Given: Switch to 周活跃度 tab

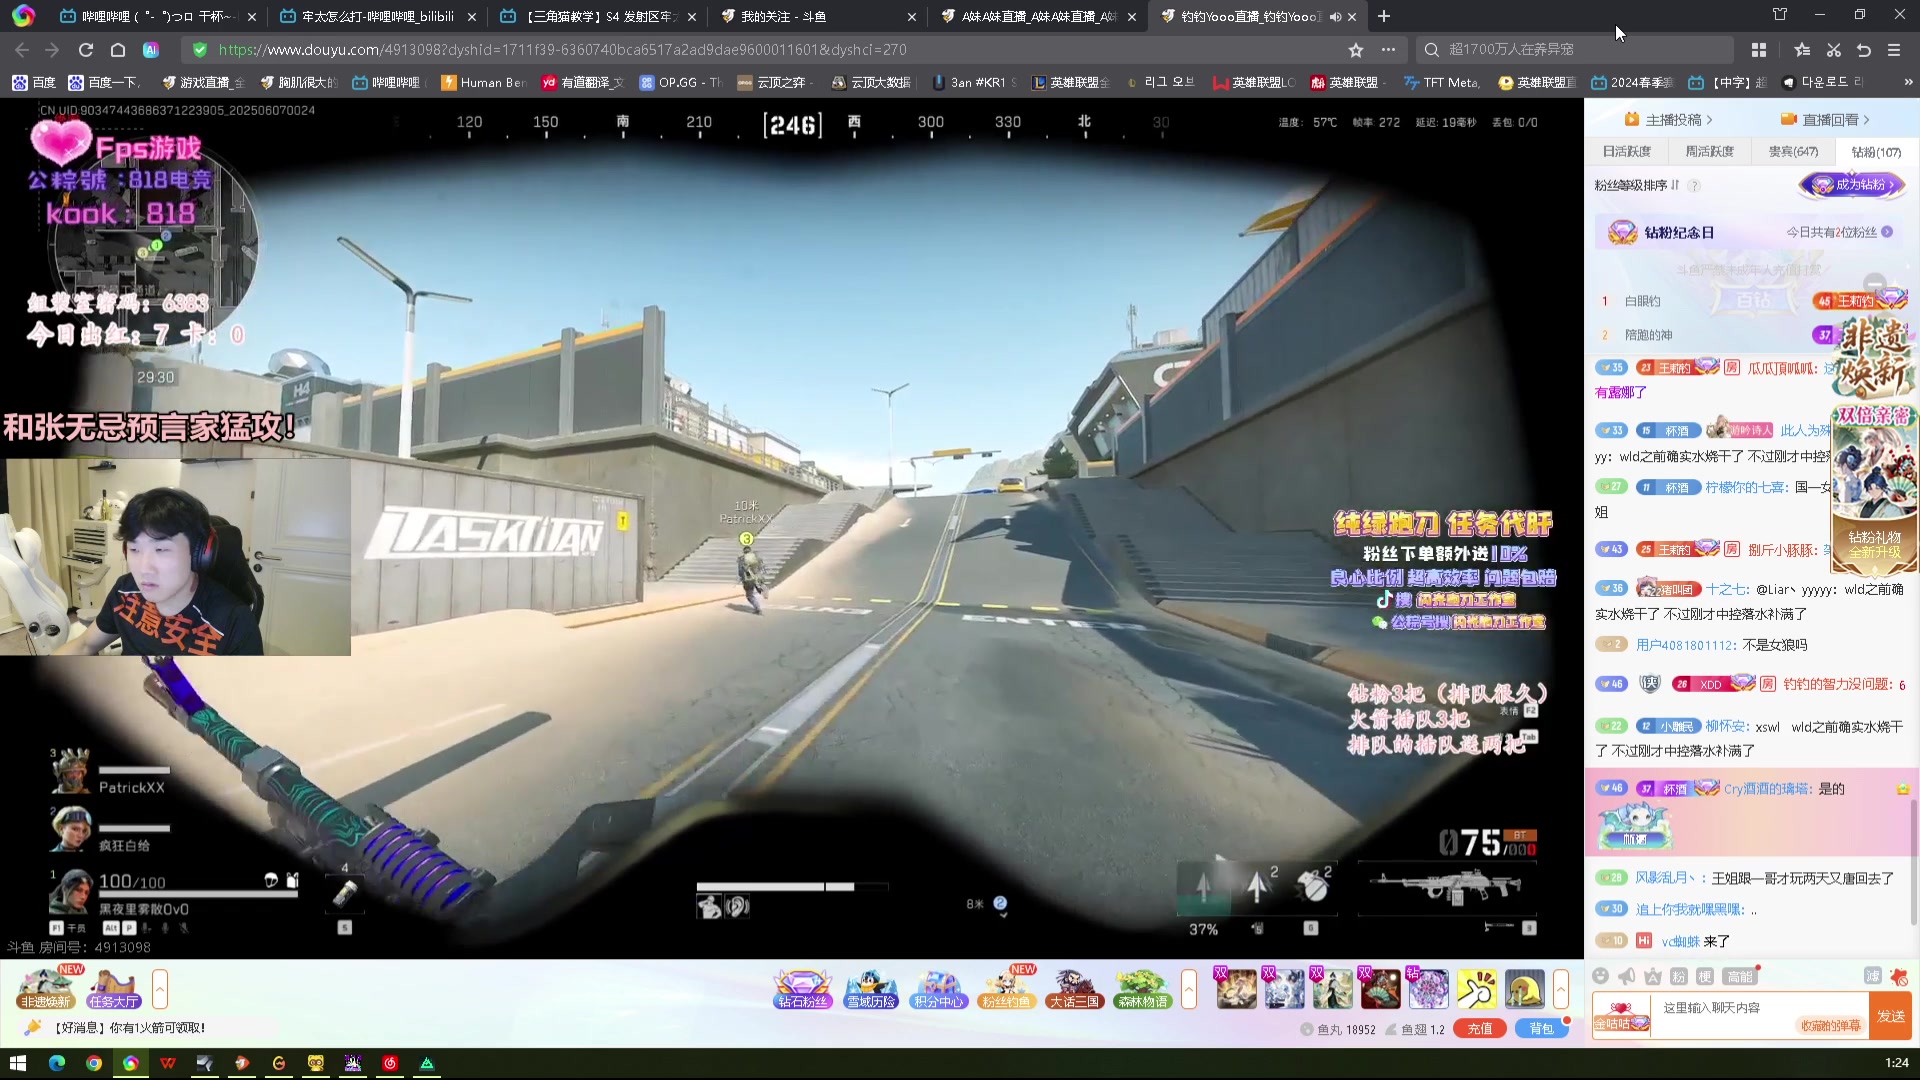Looking at the screenshot, I should (1709, 152).
